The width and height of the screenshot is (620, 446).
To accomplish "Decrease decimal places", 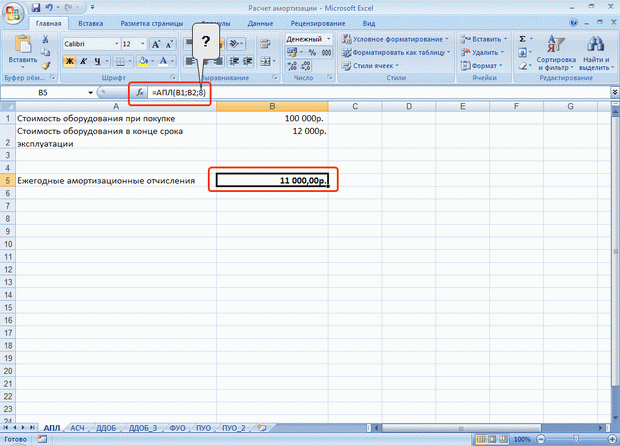I will point(306,66).
